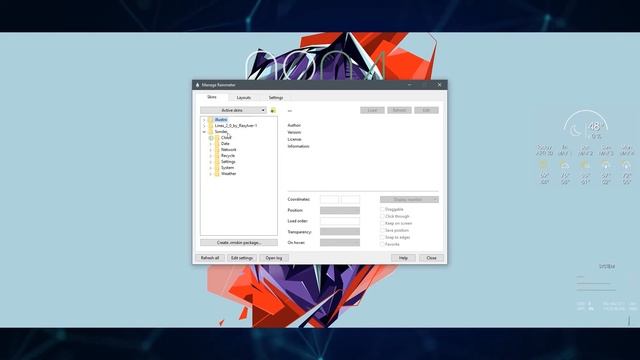Click the Load order input field
This screenshot has height=360, width=640.
click(x=340, y=221)
